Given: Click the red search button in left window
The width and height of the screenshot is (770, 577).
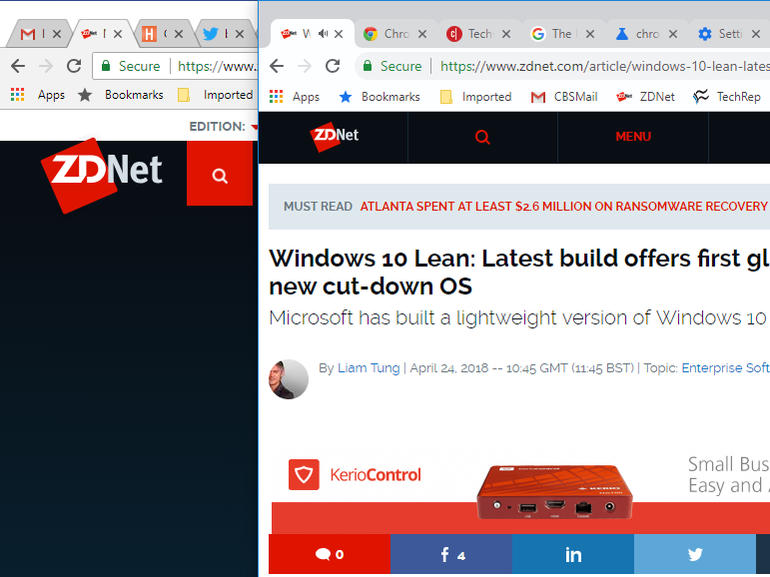Looking at the screenshot, I should (220, 173).
